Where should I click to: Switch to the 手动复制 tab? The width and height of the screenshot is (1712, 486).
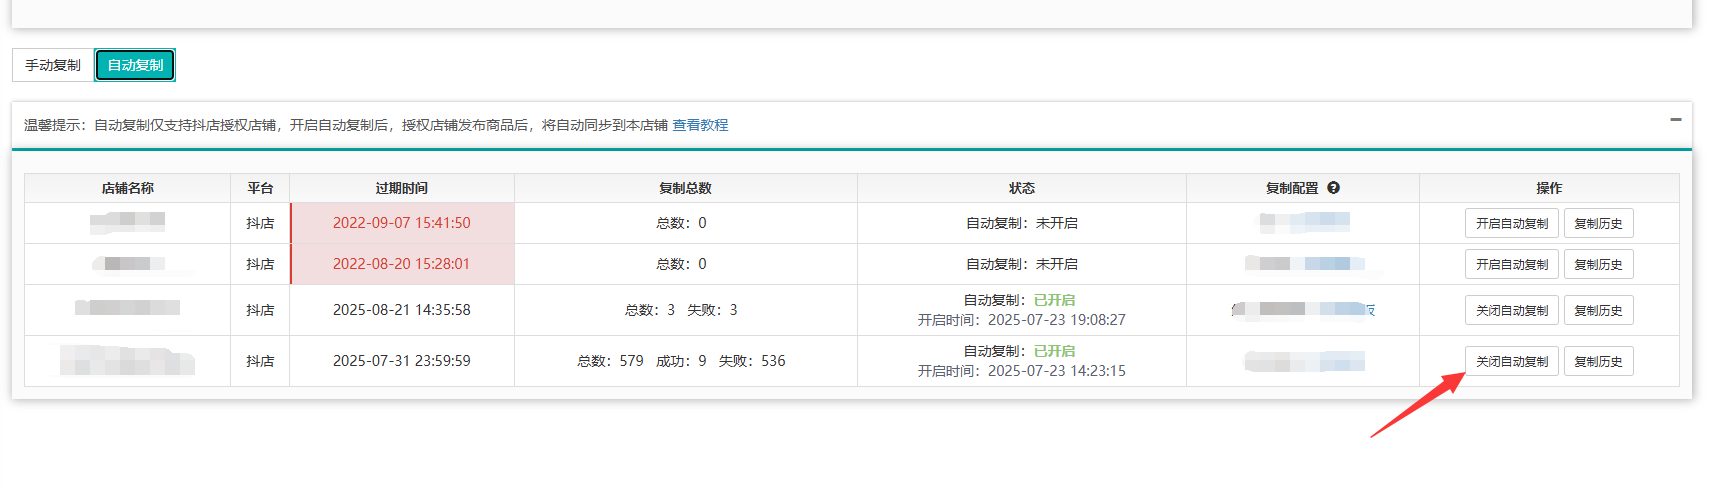(53, 65)
